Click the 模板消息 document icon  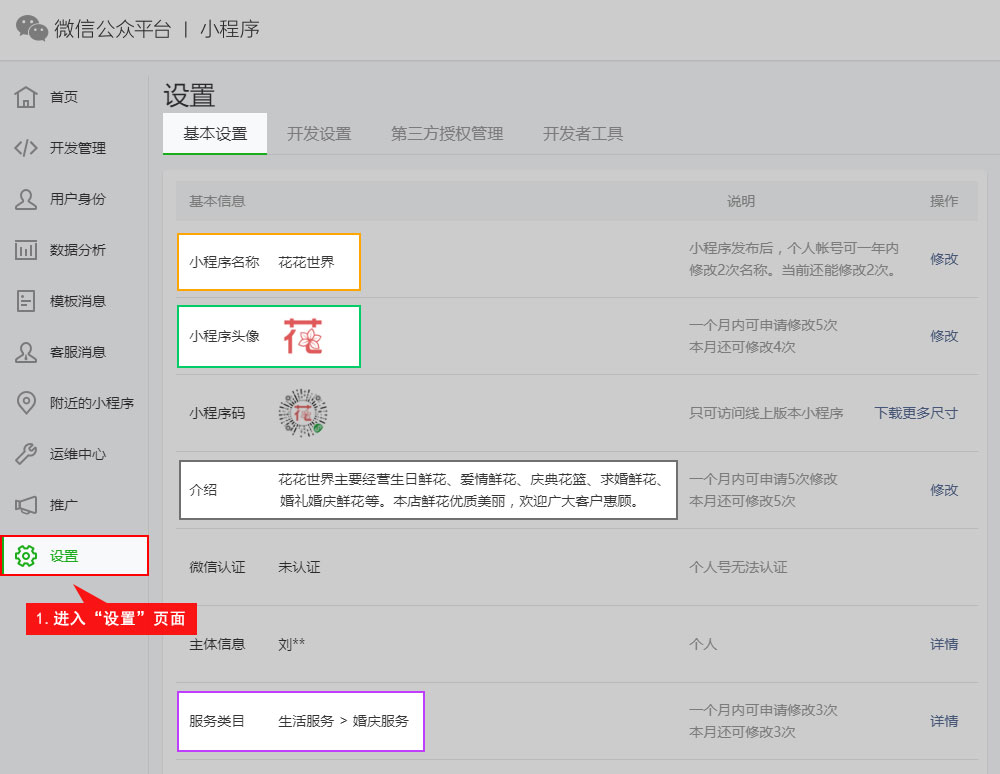[26, 301]
